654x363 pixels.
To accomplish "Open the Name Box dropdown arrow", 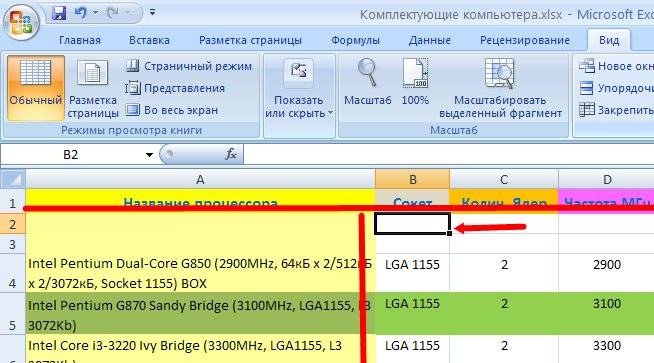I will point(149,155).
